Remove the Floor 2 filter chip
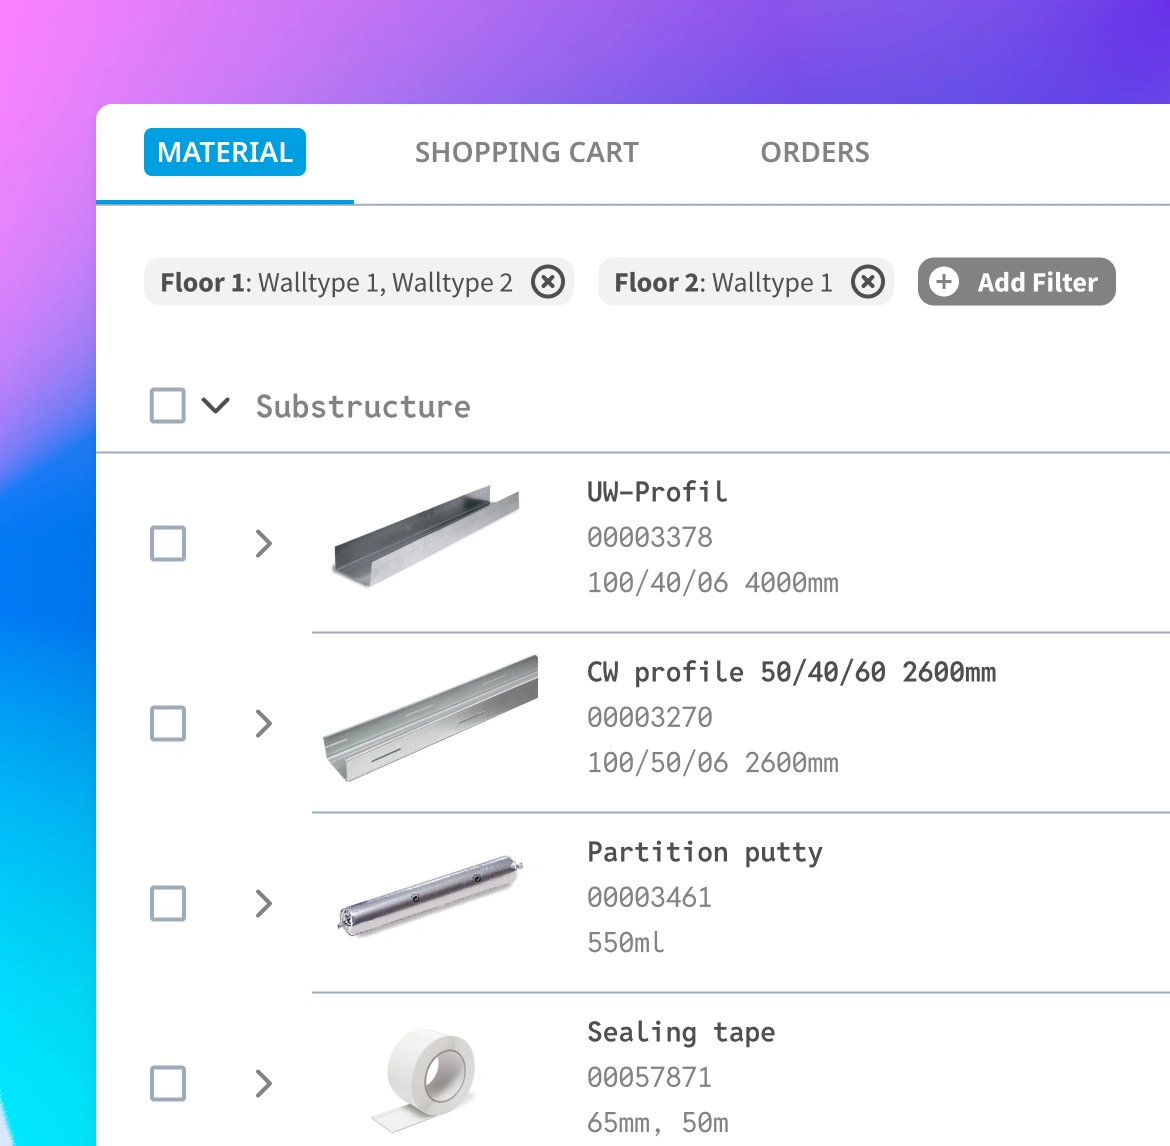Screen dimensions: 1170x1146 point(868,282)
